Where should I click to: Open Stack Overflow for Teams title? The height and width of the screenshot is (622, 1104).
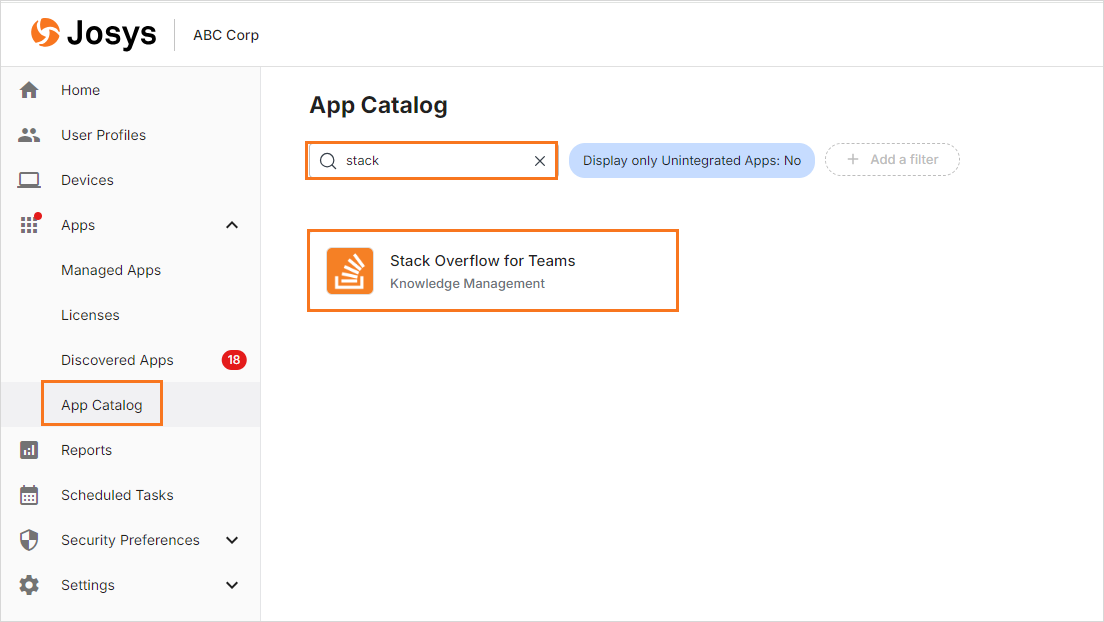(x=482, y=261)
